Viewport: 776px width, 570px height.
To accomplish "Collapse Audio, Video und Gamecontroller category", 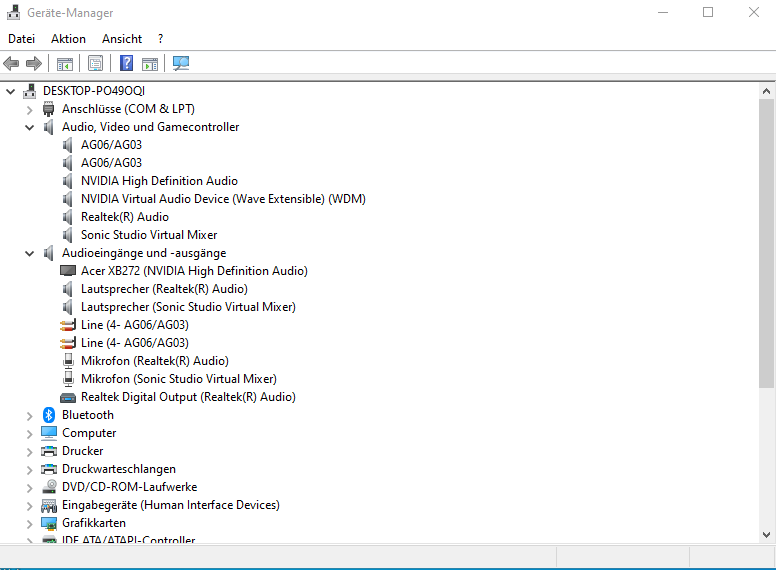I will pos(29,128).
